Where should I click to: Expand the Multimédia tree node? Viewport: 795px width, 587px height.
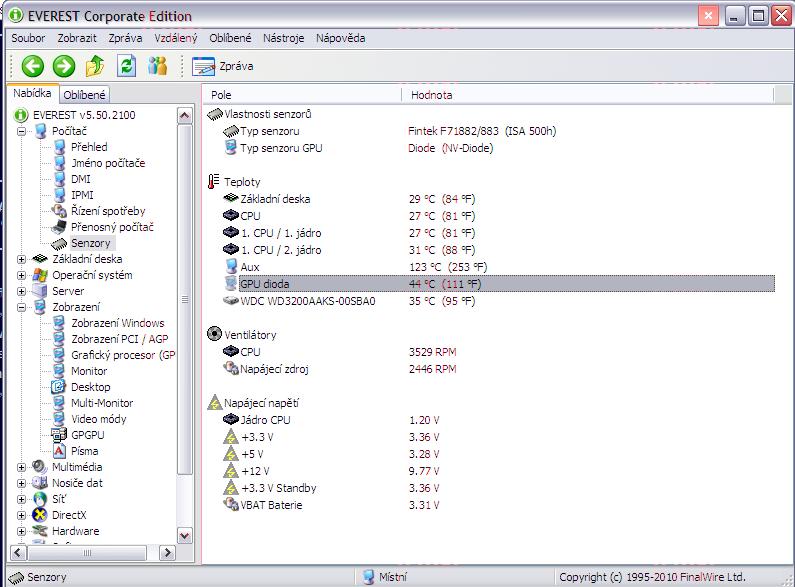click(21, 467)
